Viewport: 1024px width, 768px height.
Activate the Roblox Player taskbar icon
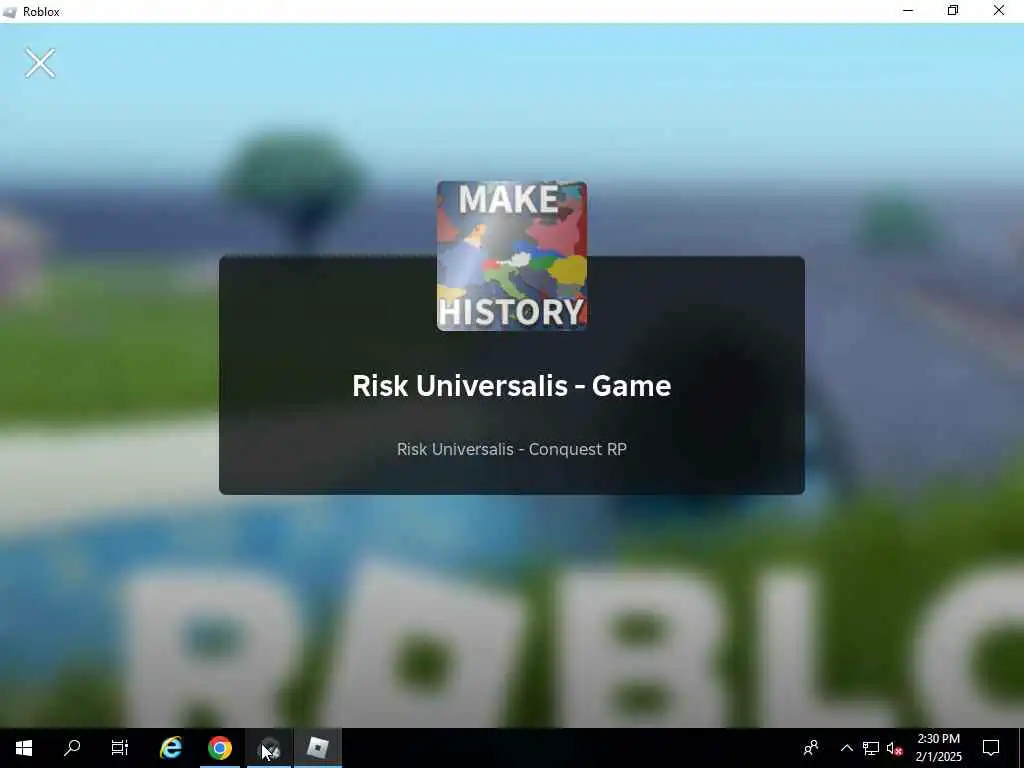pyautogui.click(x=317, y=748)
